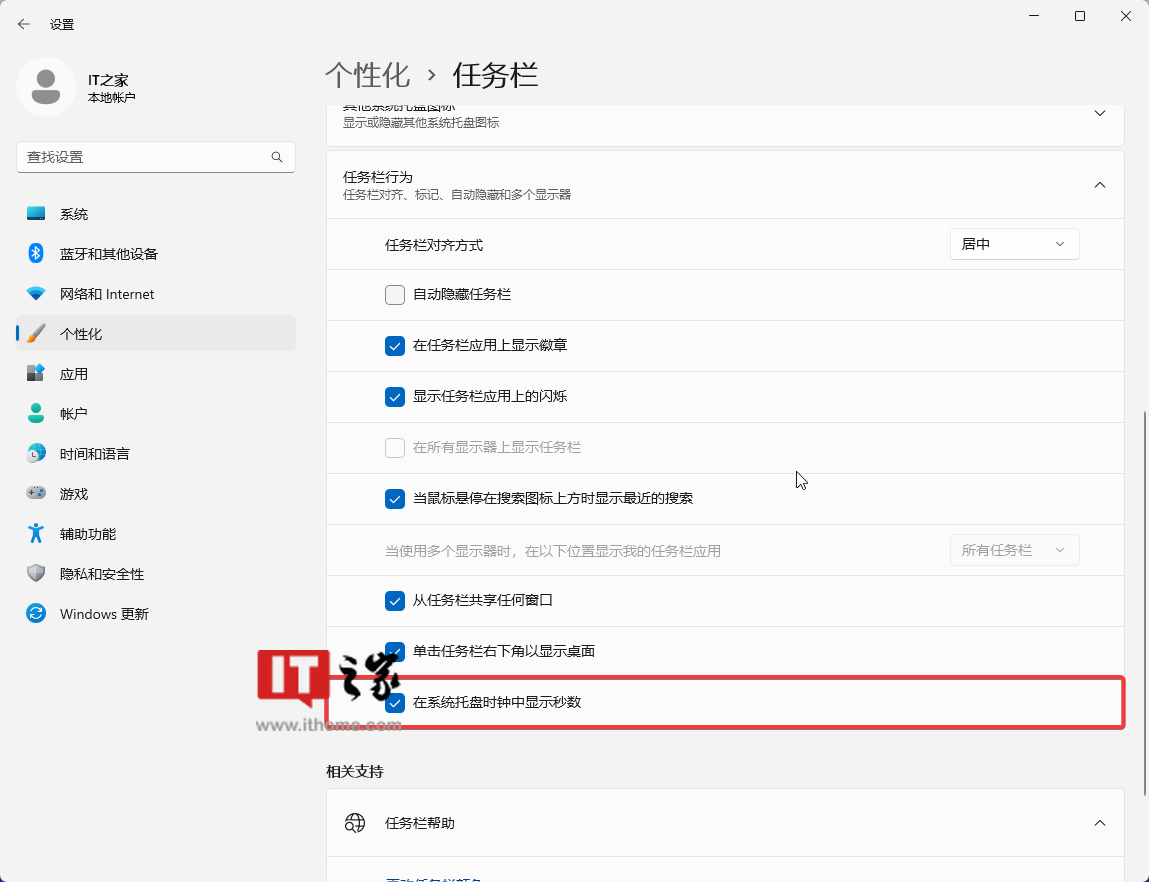Uncheck 当鼠标悬停在搜索图标上方时显示最近的搜索
Viewport: 1149px width, 882px height.
[x=395, y=499]
